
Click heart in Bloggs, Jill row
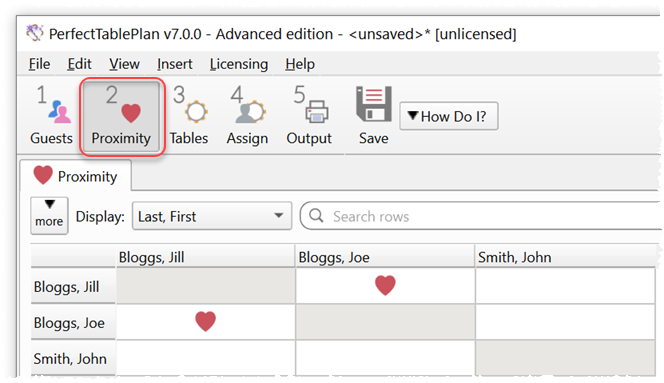385,285
